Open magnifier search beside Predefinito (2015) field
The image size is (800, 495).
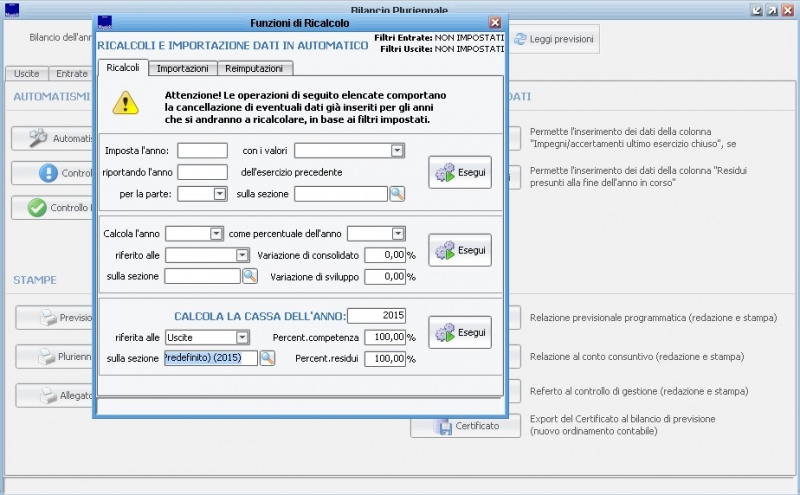(267, 358)
